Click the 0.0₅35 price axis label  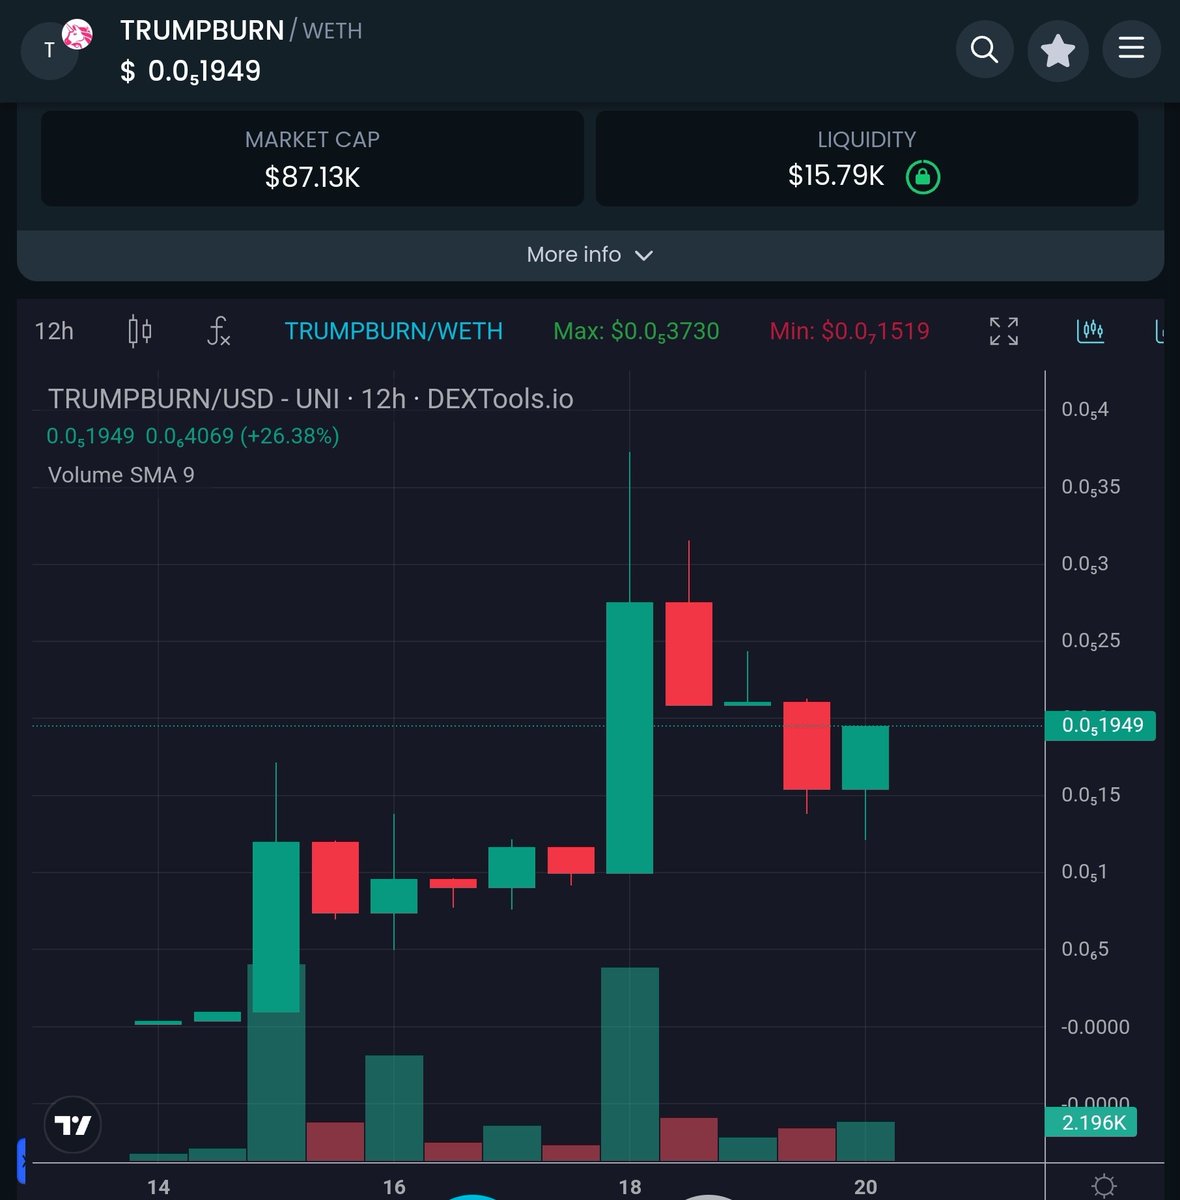coord(1090,487)
